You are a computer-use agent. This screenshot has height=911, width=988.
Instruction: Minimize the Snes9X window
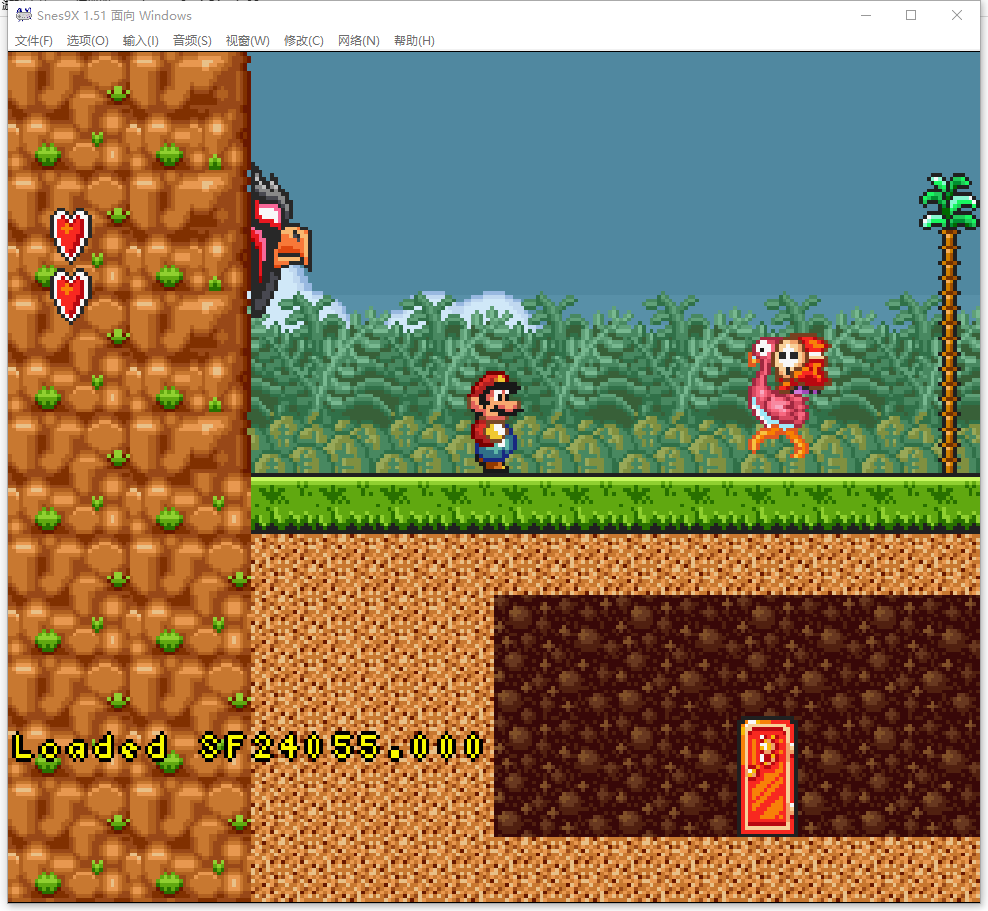(866, 15)
